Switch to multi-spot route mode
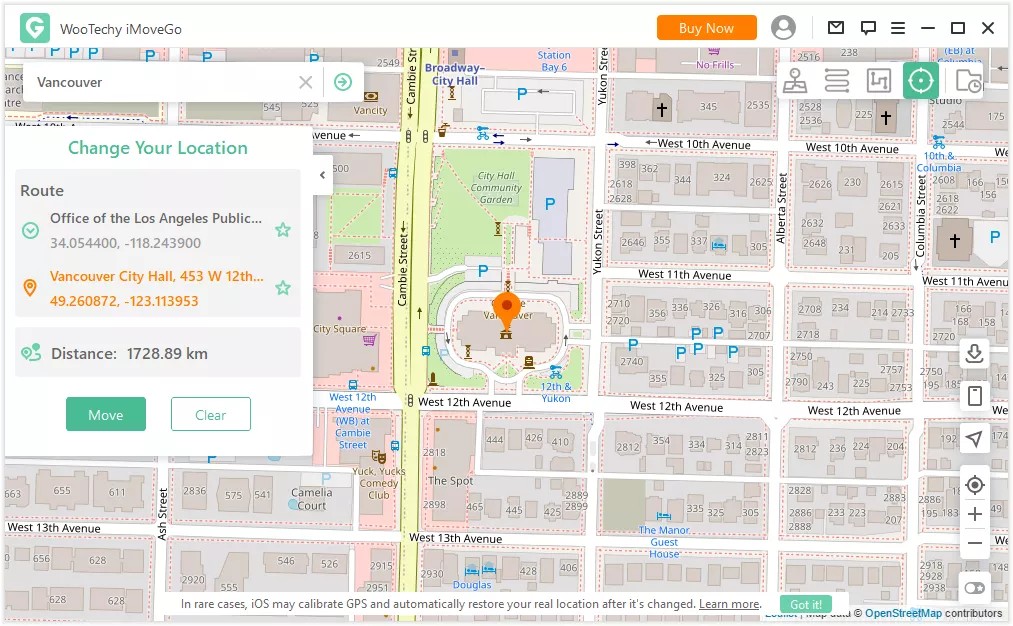 878,80
